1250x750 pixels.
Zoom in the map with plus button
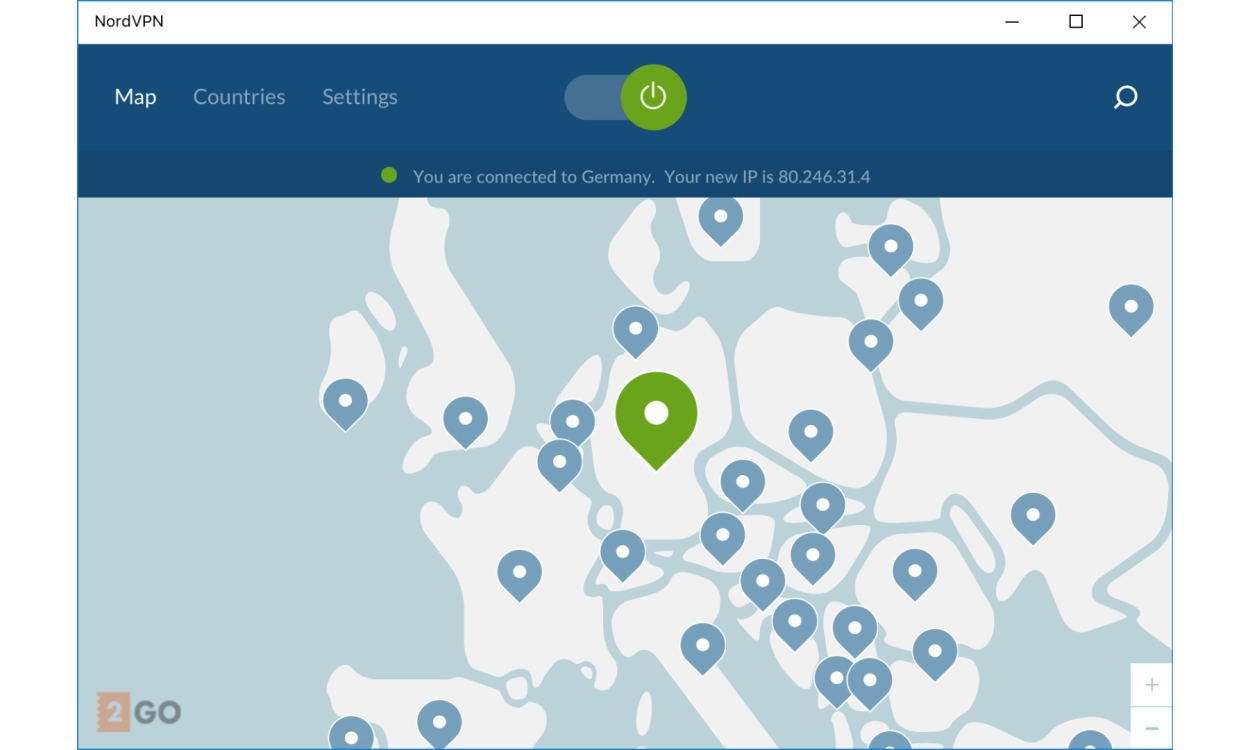[1151, 685]
